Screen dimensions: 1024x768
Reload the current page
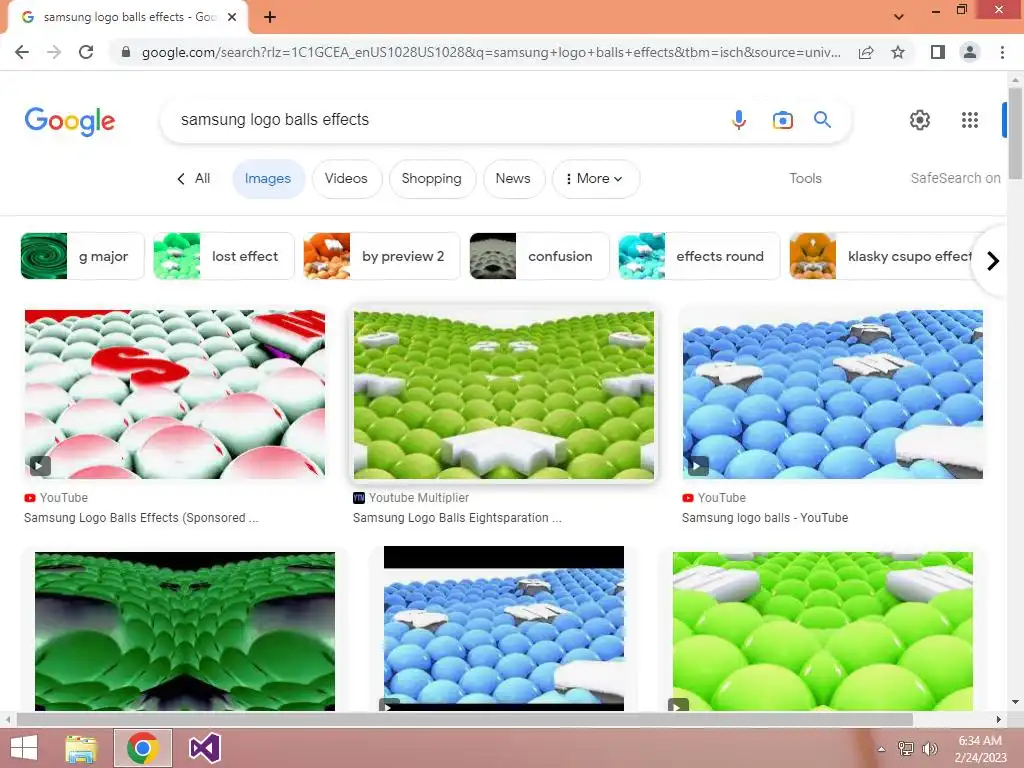click(x=86, y=52)
